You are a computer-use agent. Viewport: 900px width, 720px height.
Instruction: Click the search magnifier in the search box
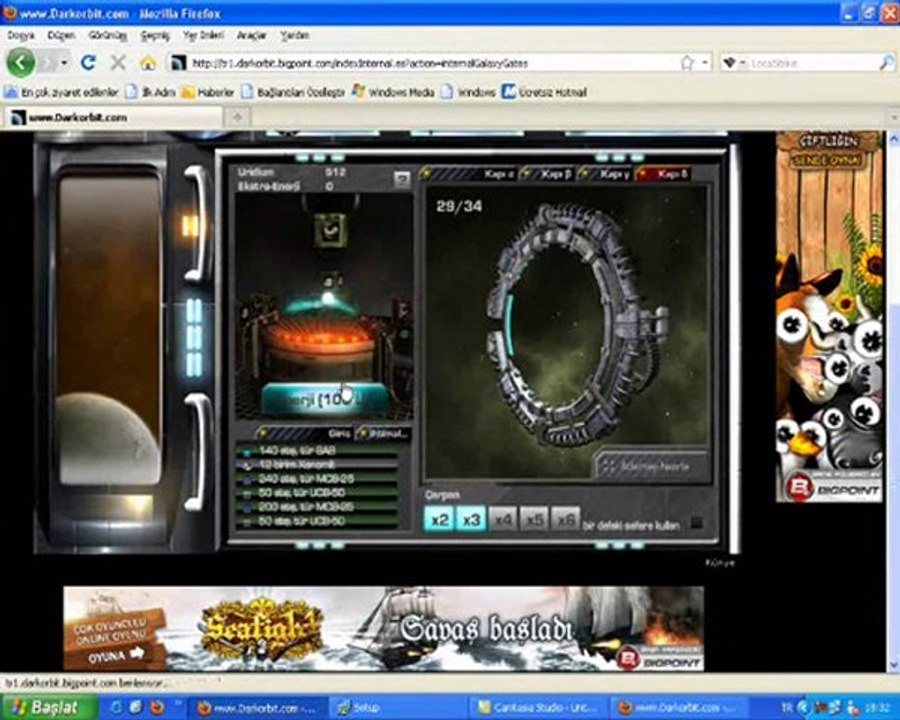point(886,63)
